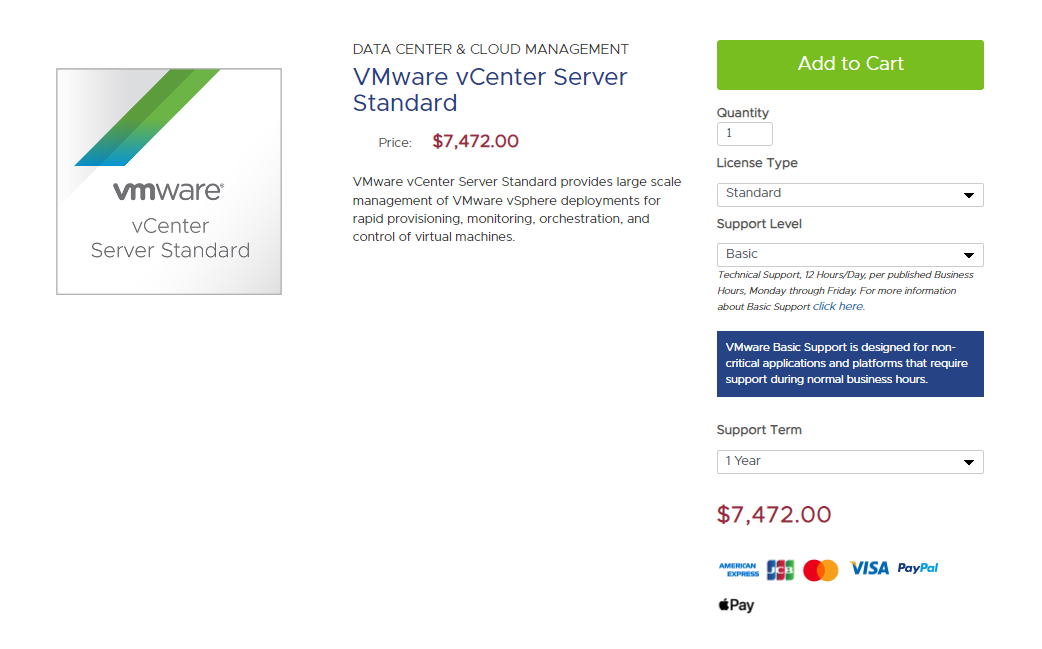
Task: Expand the Support Level dropdown
Action: (x=849, y=254)
